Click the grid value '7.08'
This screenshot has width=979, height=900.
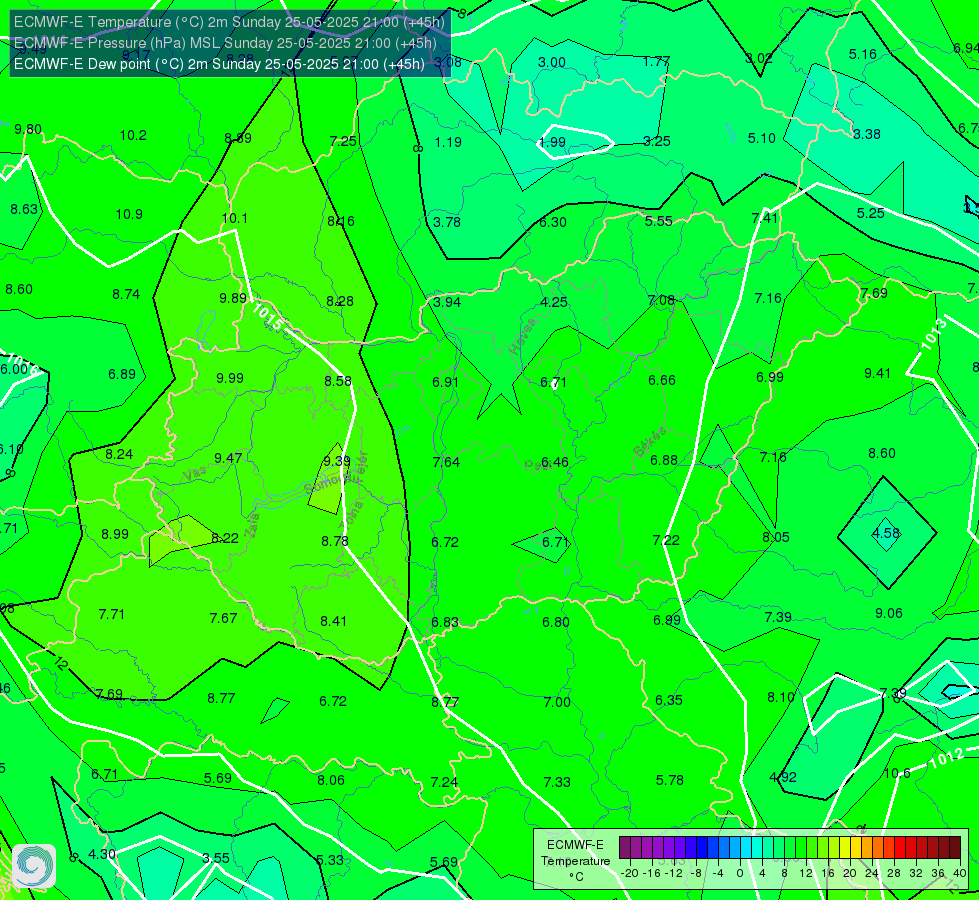pyautogui.click(x=661, y=300)
